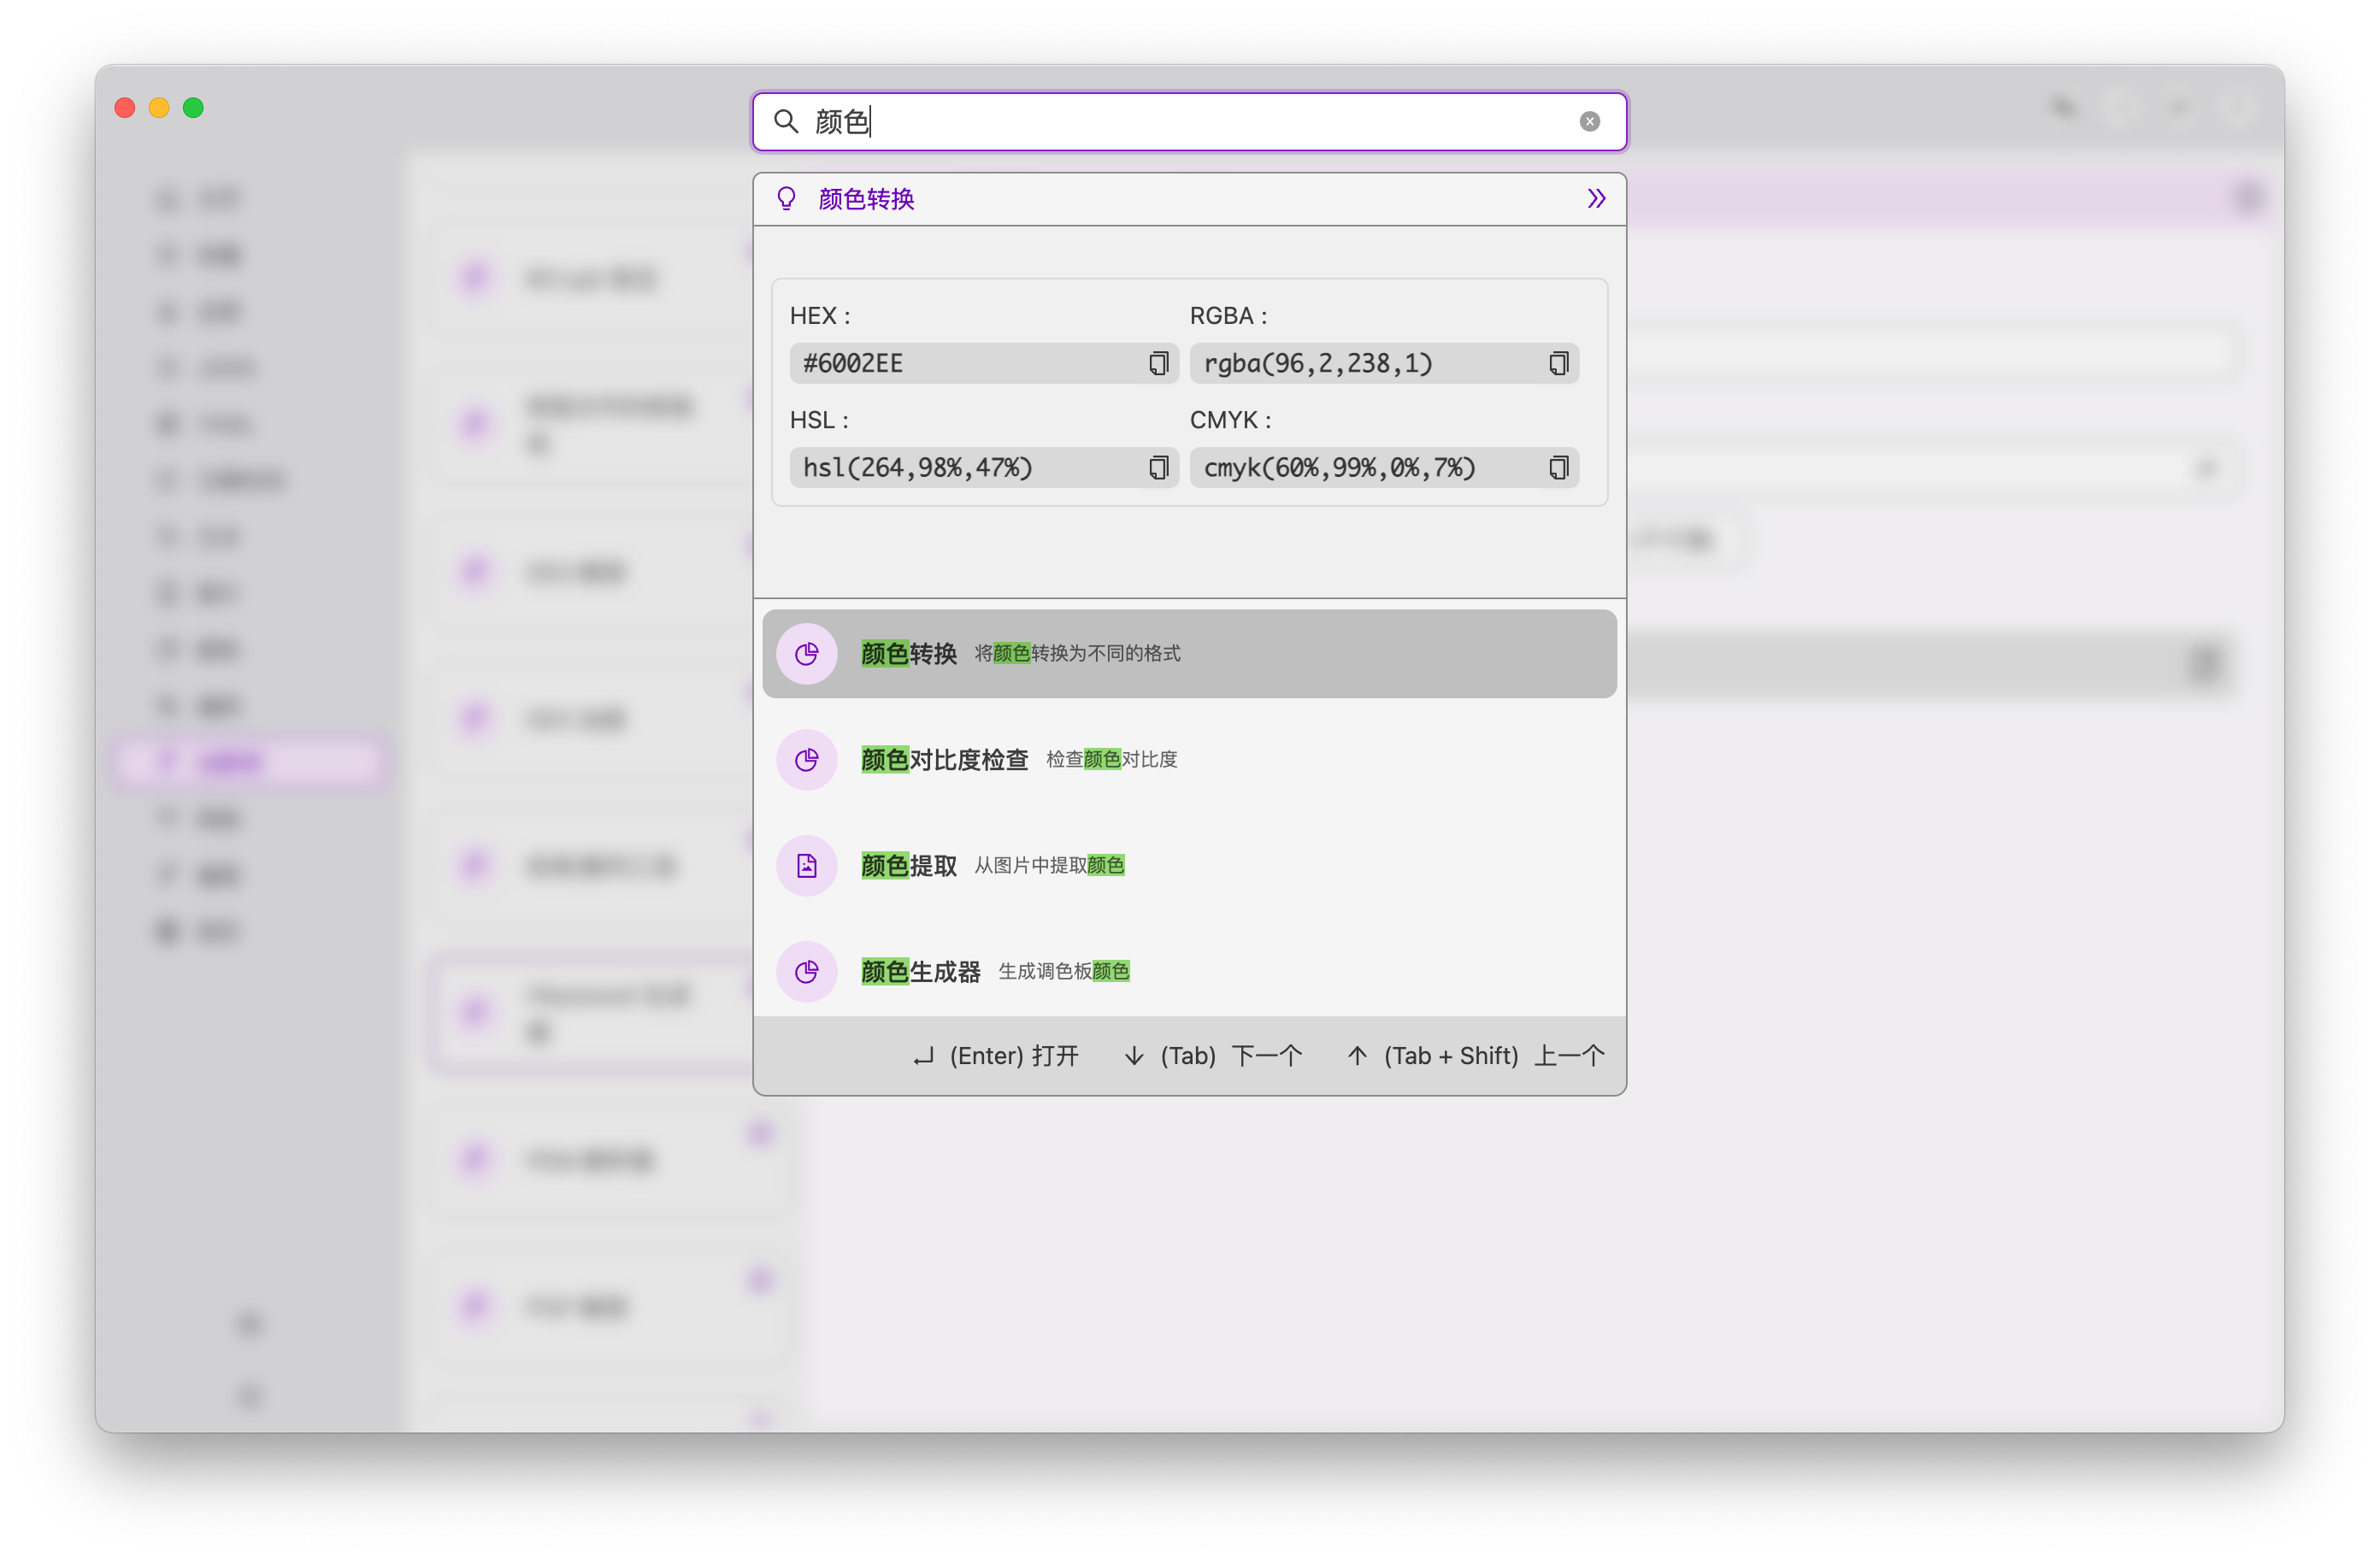Click the CMYK field cmyk(60%,99%,0%,7%)

tap(1384, 467)
